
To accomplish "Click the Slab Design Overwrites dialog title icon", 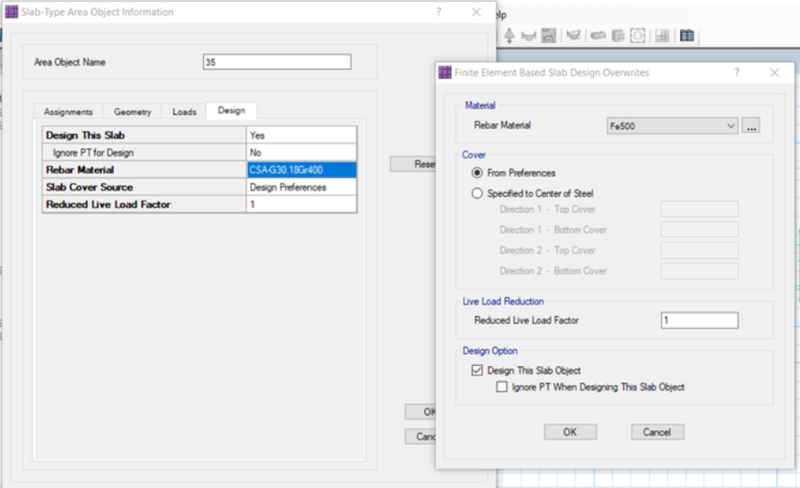I will tap(445, 72).
